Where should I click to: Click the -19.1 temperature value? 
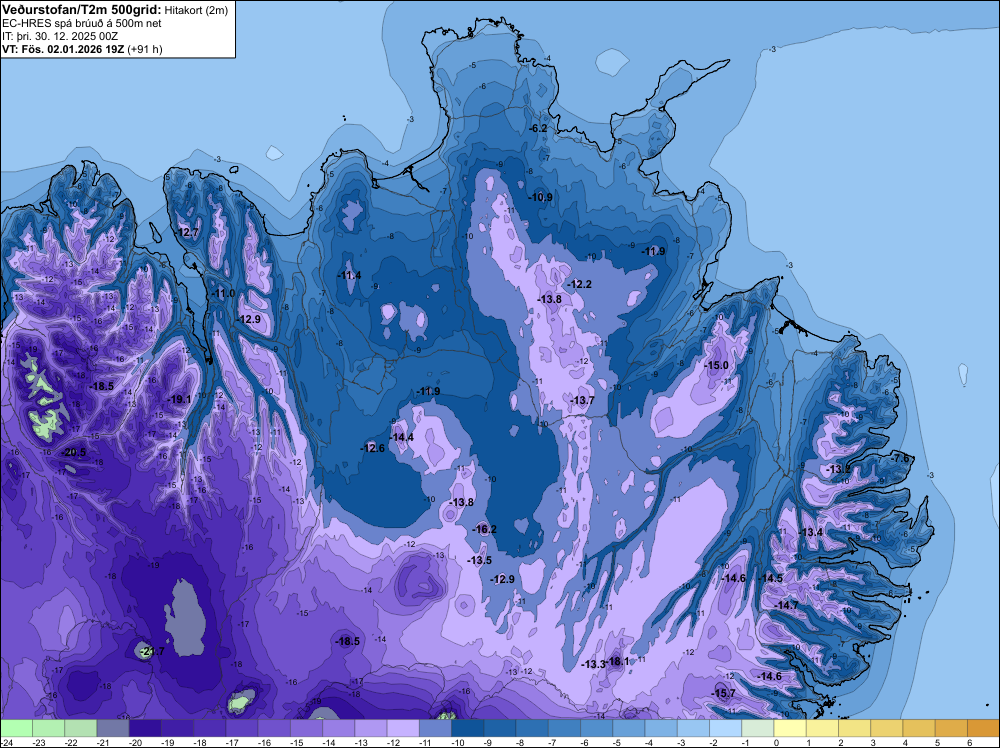click(x=179, y=399)
